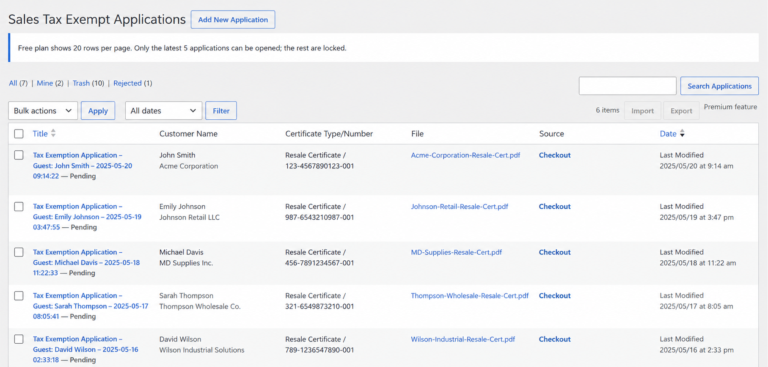The image size is (768, 367).
Task: Show All applications filter
Action: coord(13,83)
